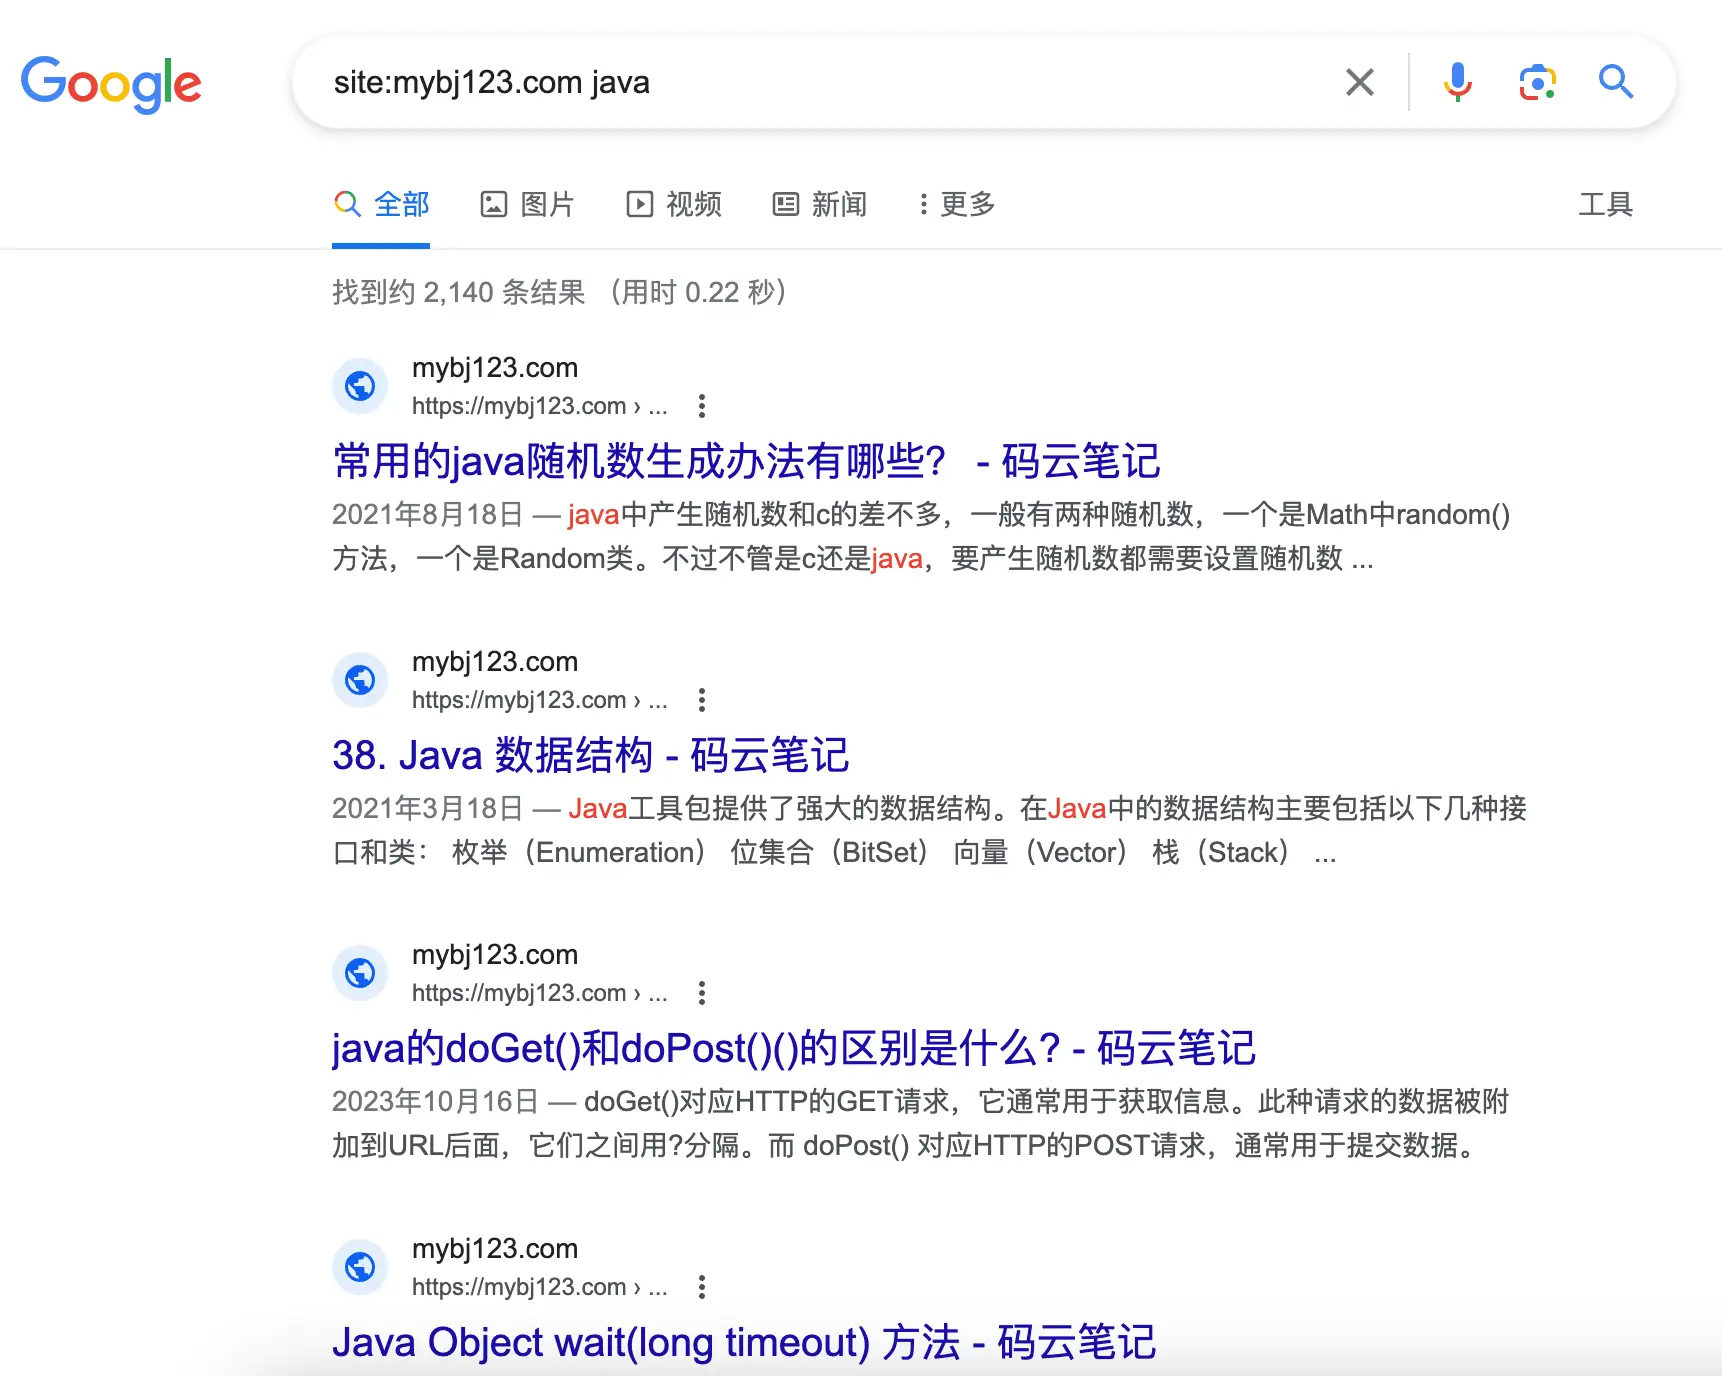The width and height of the screenshot is (1722, 1376).
Task: Click the 新闻 tab's news icon
Action: (786, 204)
